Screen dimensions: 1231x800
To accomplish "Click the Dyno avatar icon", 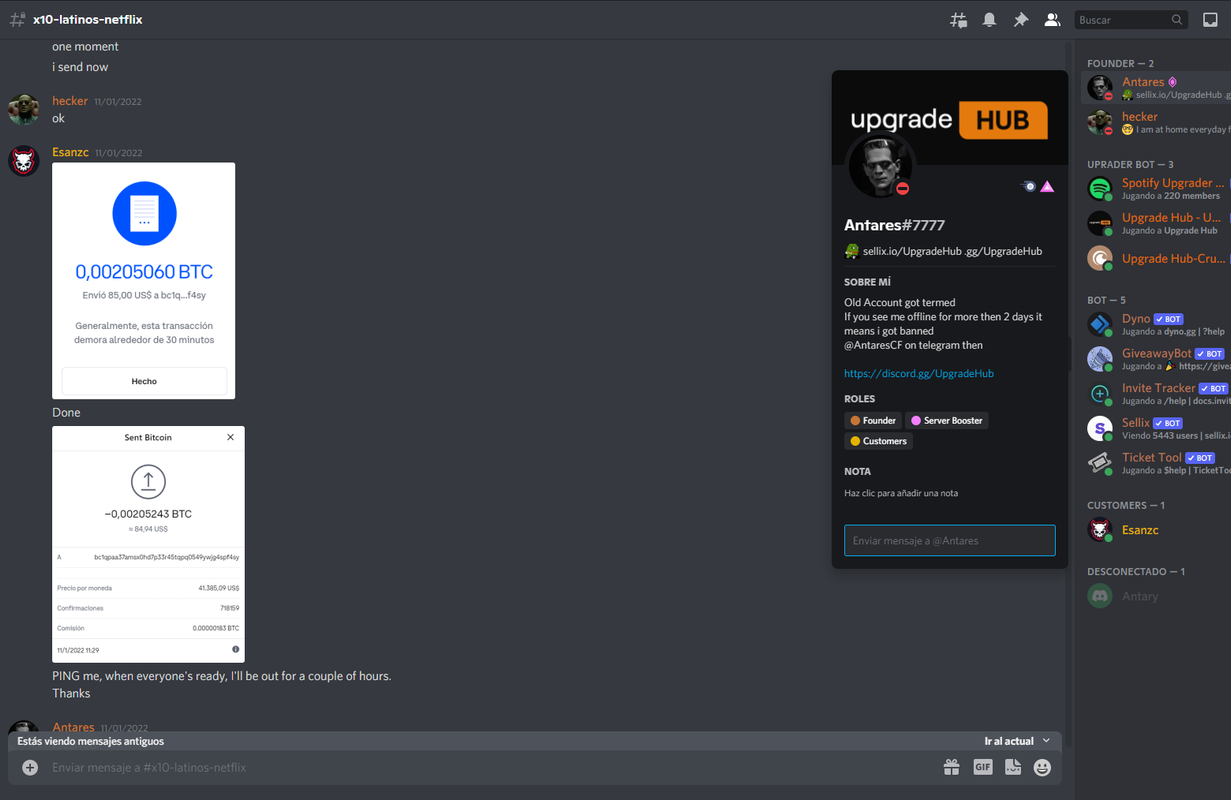I will pos(1100,324).
